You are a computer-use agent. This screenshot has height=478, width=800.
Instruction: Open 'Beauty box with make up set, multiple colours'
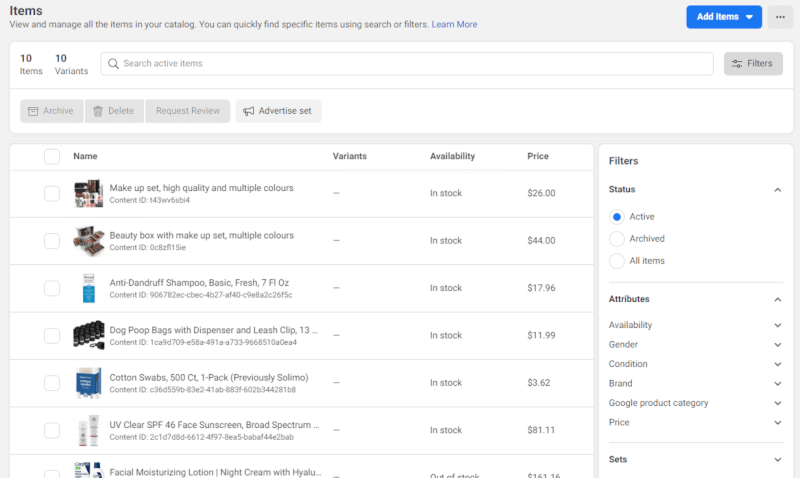tap(202, 236)
